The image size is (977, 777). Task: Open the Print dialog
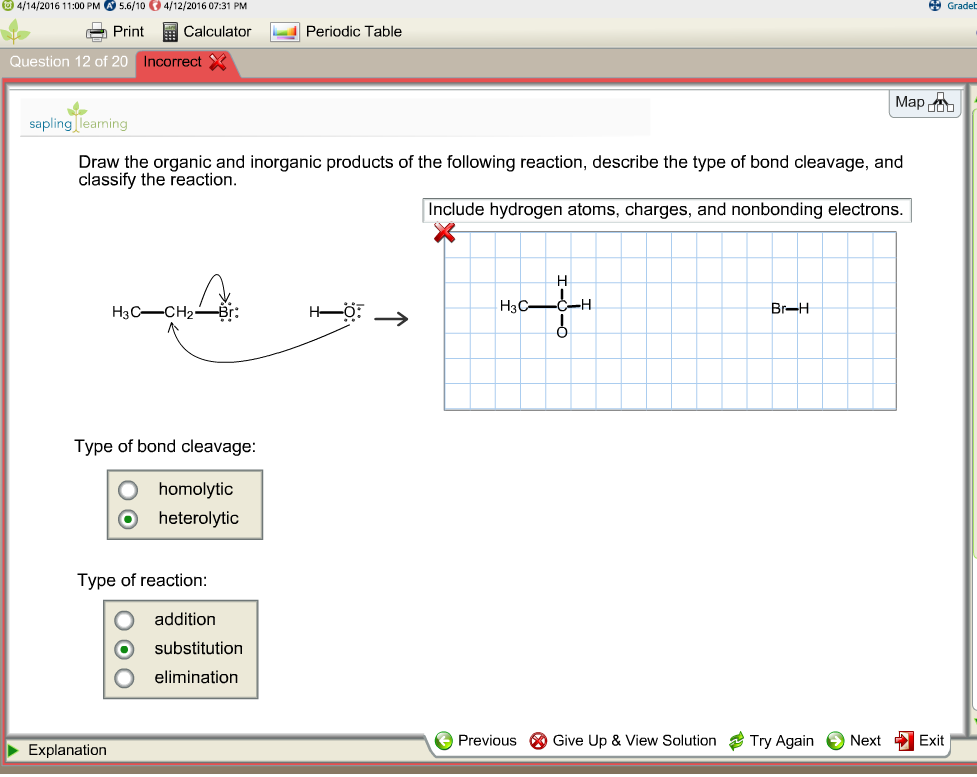[114, 31]
